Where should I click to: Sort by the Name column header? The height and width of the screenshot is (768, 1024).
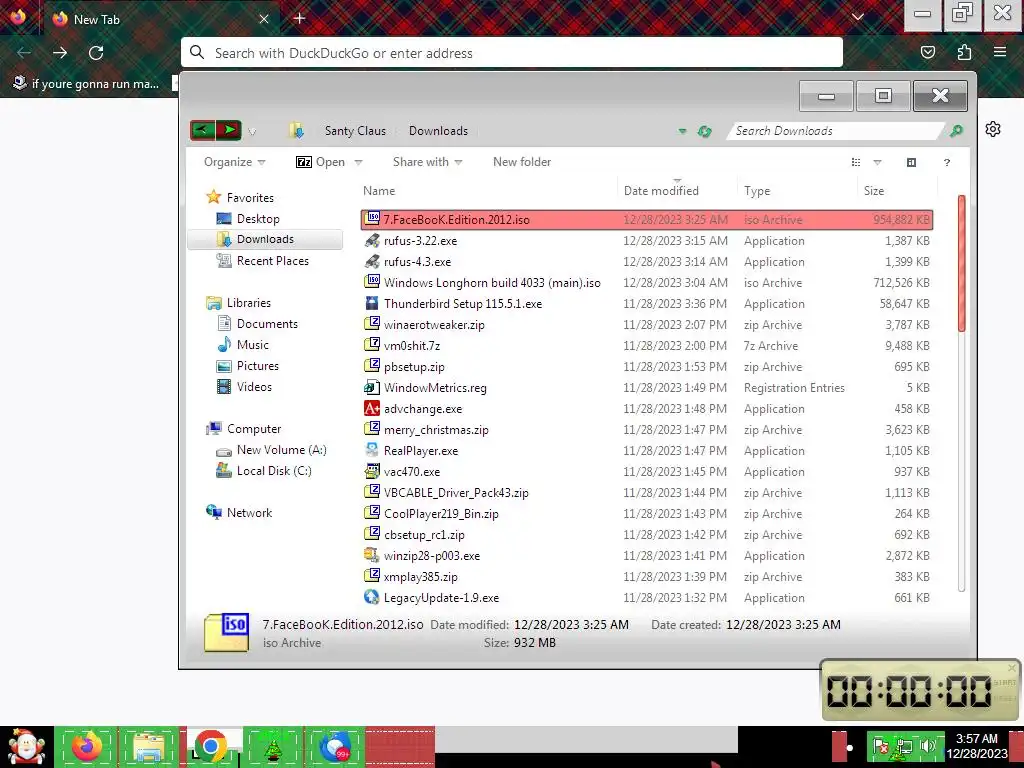[x=379, y=191]
